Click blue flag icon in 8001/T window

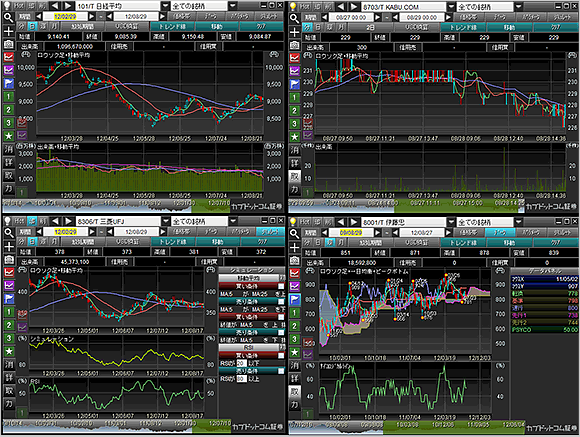294,299
